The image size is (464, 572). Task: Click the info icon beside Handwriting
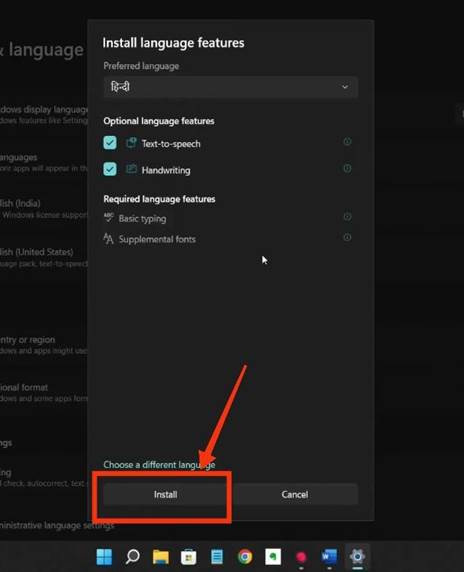(x=347, y=169)
